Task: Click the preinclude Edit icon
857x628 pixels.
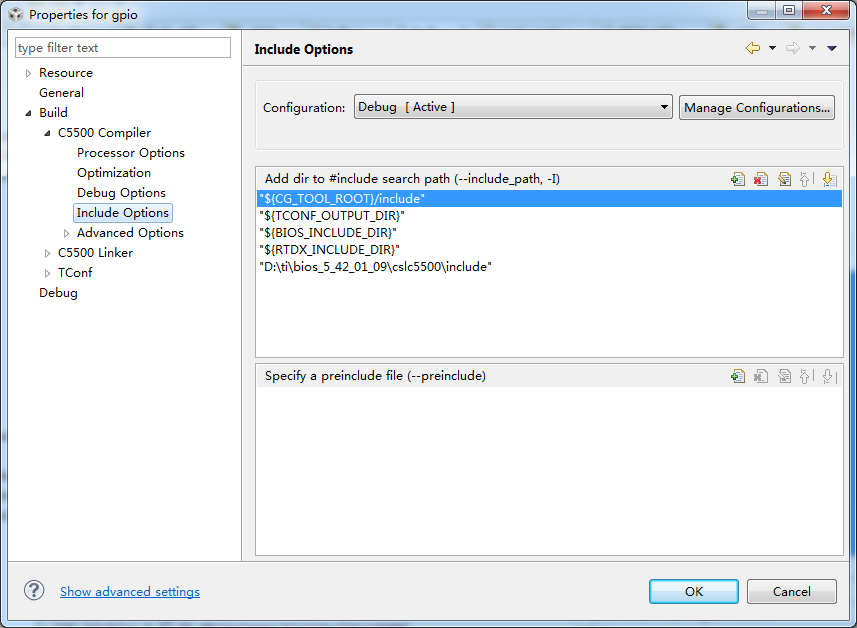Action: point(784,375)
